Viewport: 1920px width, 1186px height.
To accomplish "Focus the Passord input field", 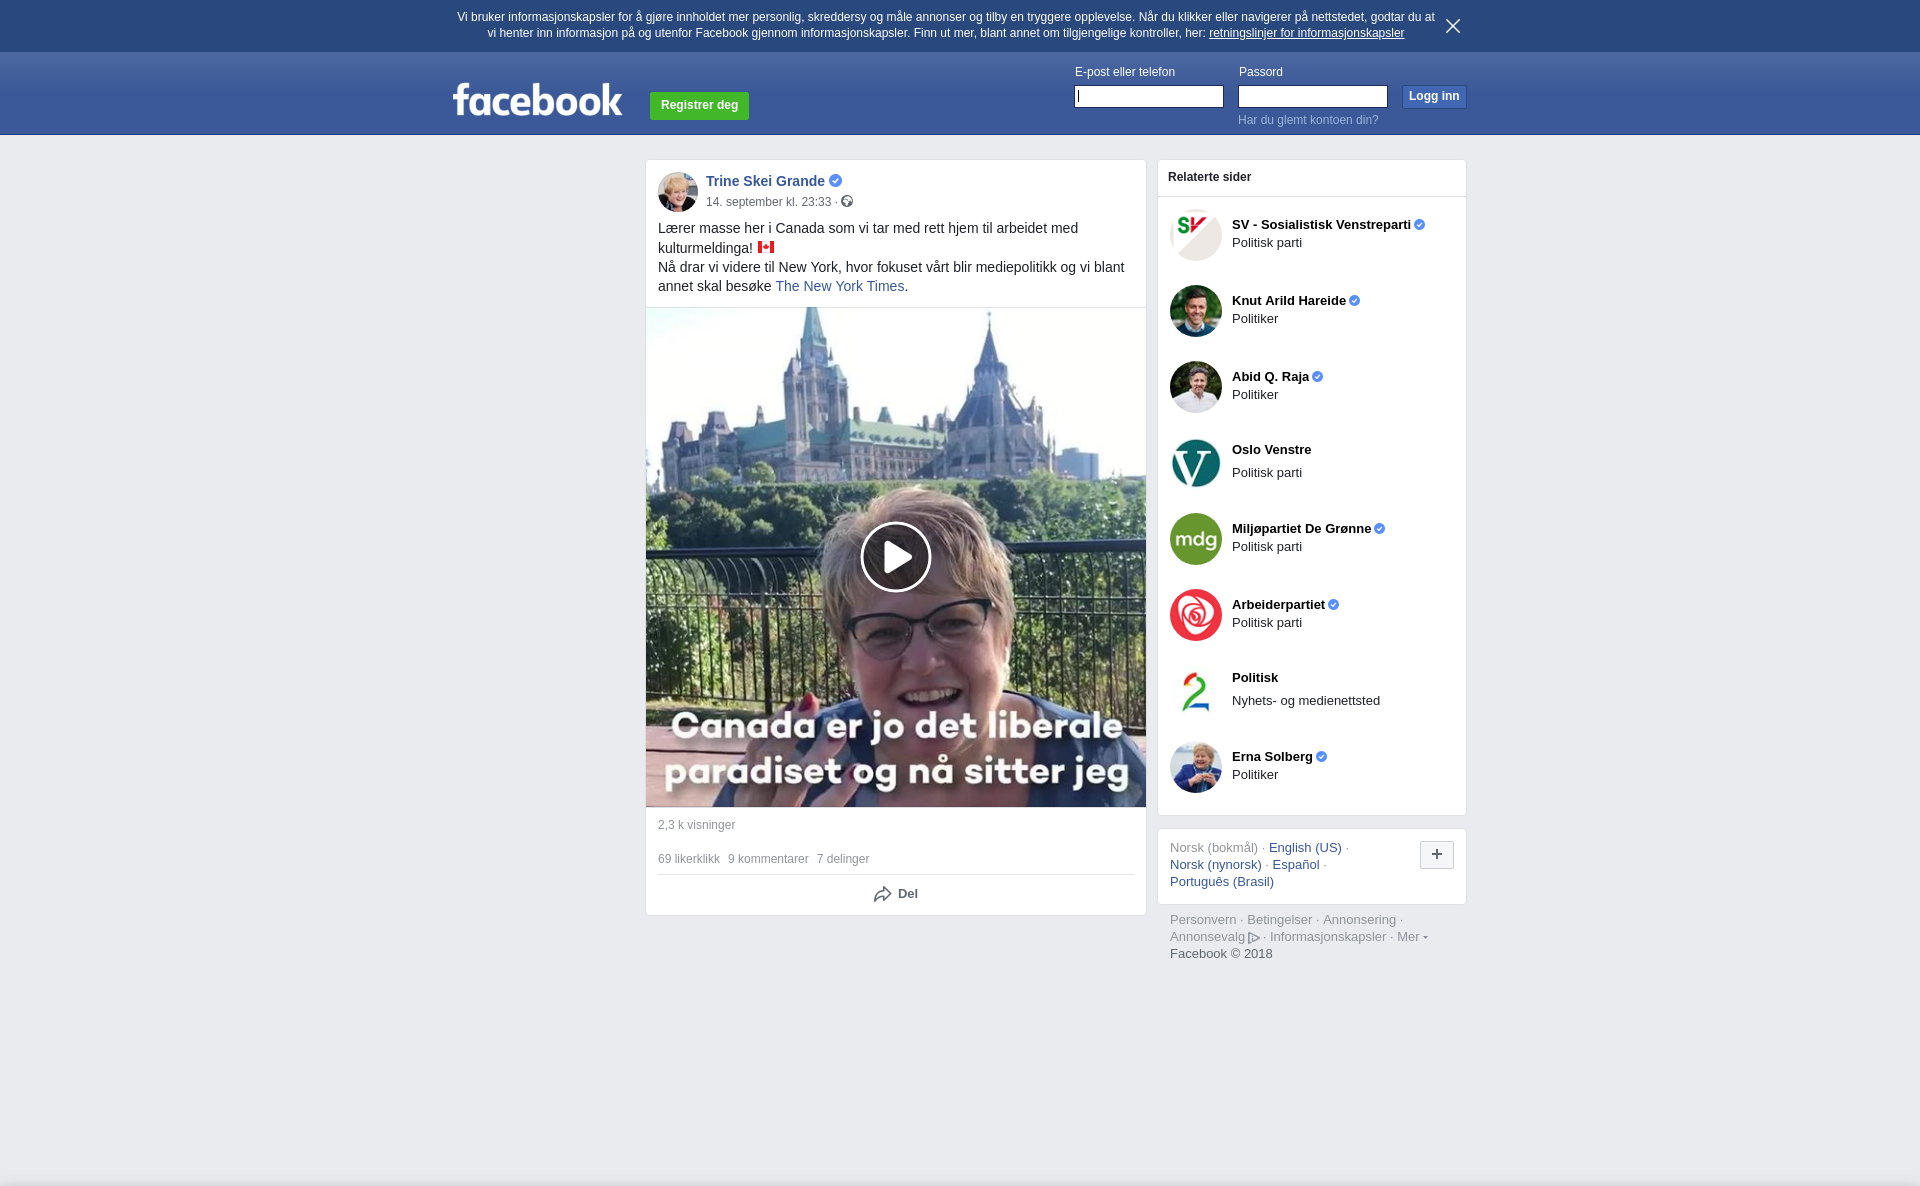I will pos(1313,96).
